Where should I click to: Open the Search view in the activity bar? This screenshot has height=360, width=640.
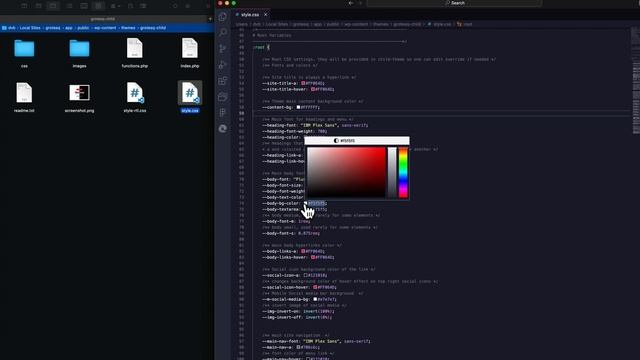click(222, 33)
